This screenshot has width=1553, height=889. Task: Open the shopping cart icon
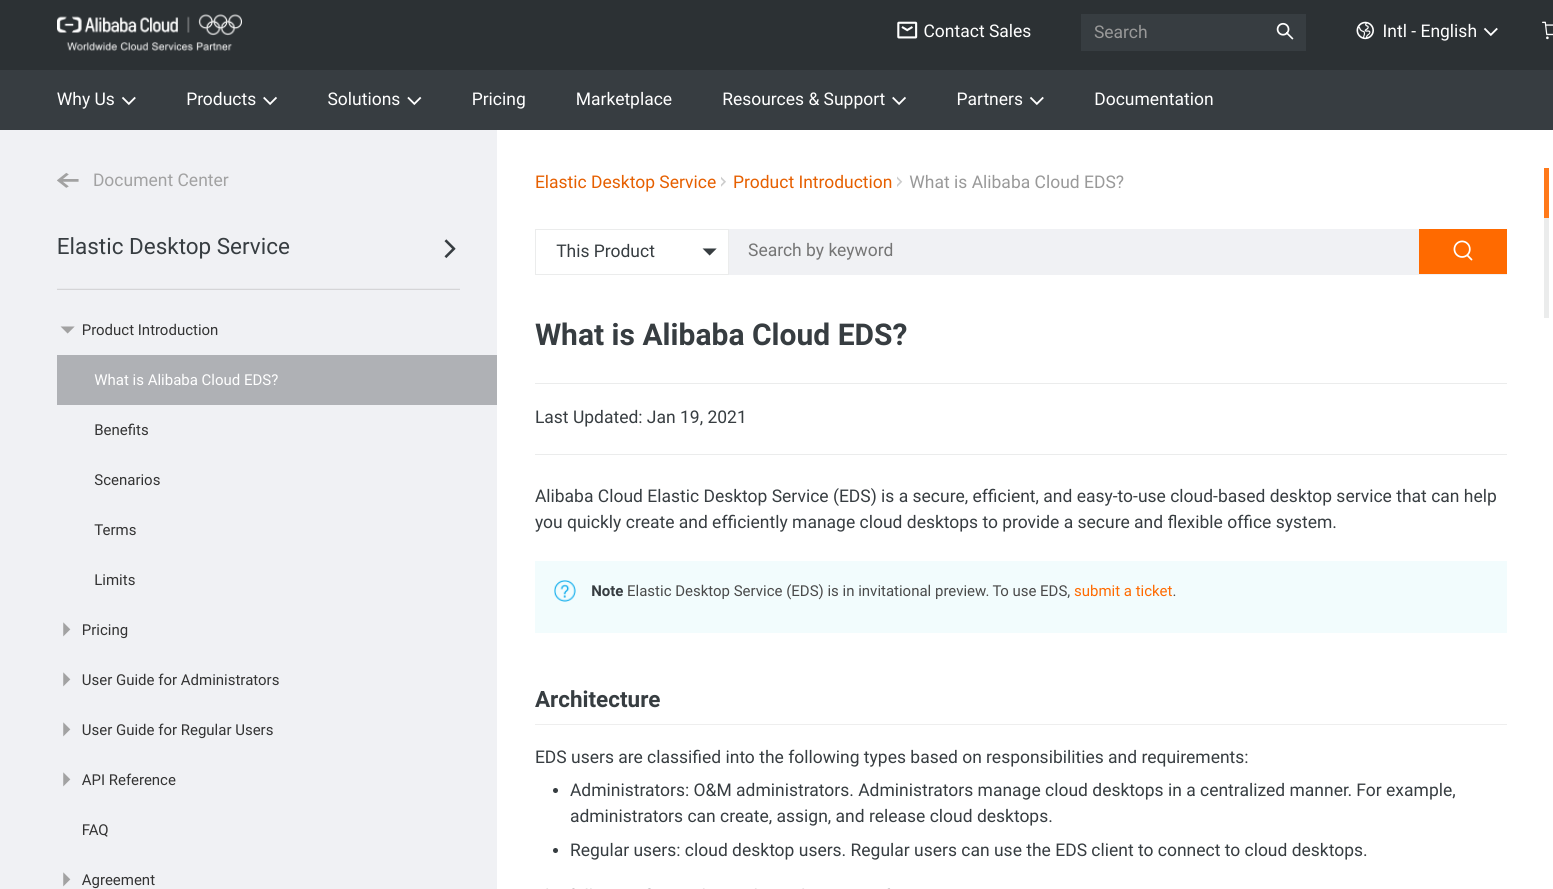pyautogui.click(x=1546, y=31)
